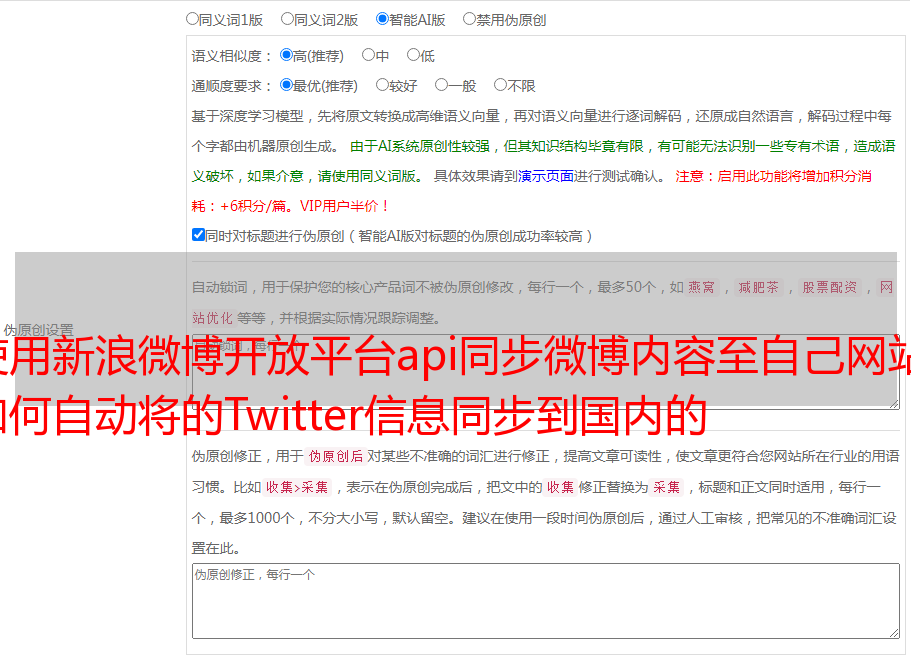Click the 燕窝 example keyword

click(701, 287)
